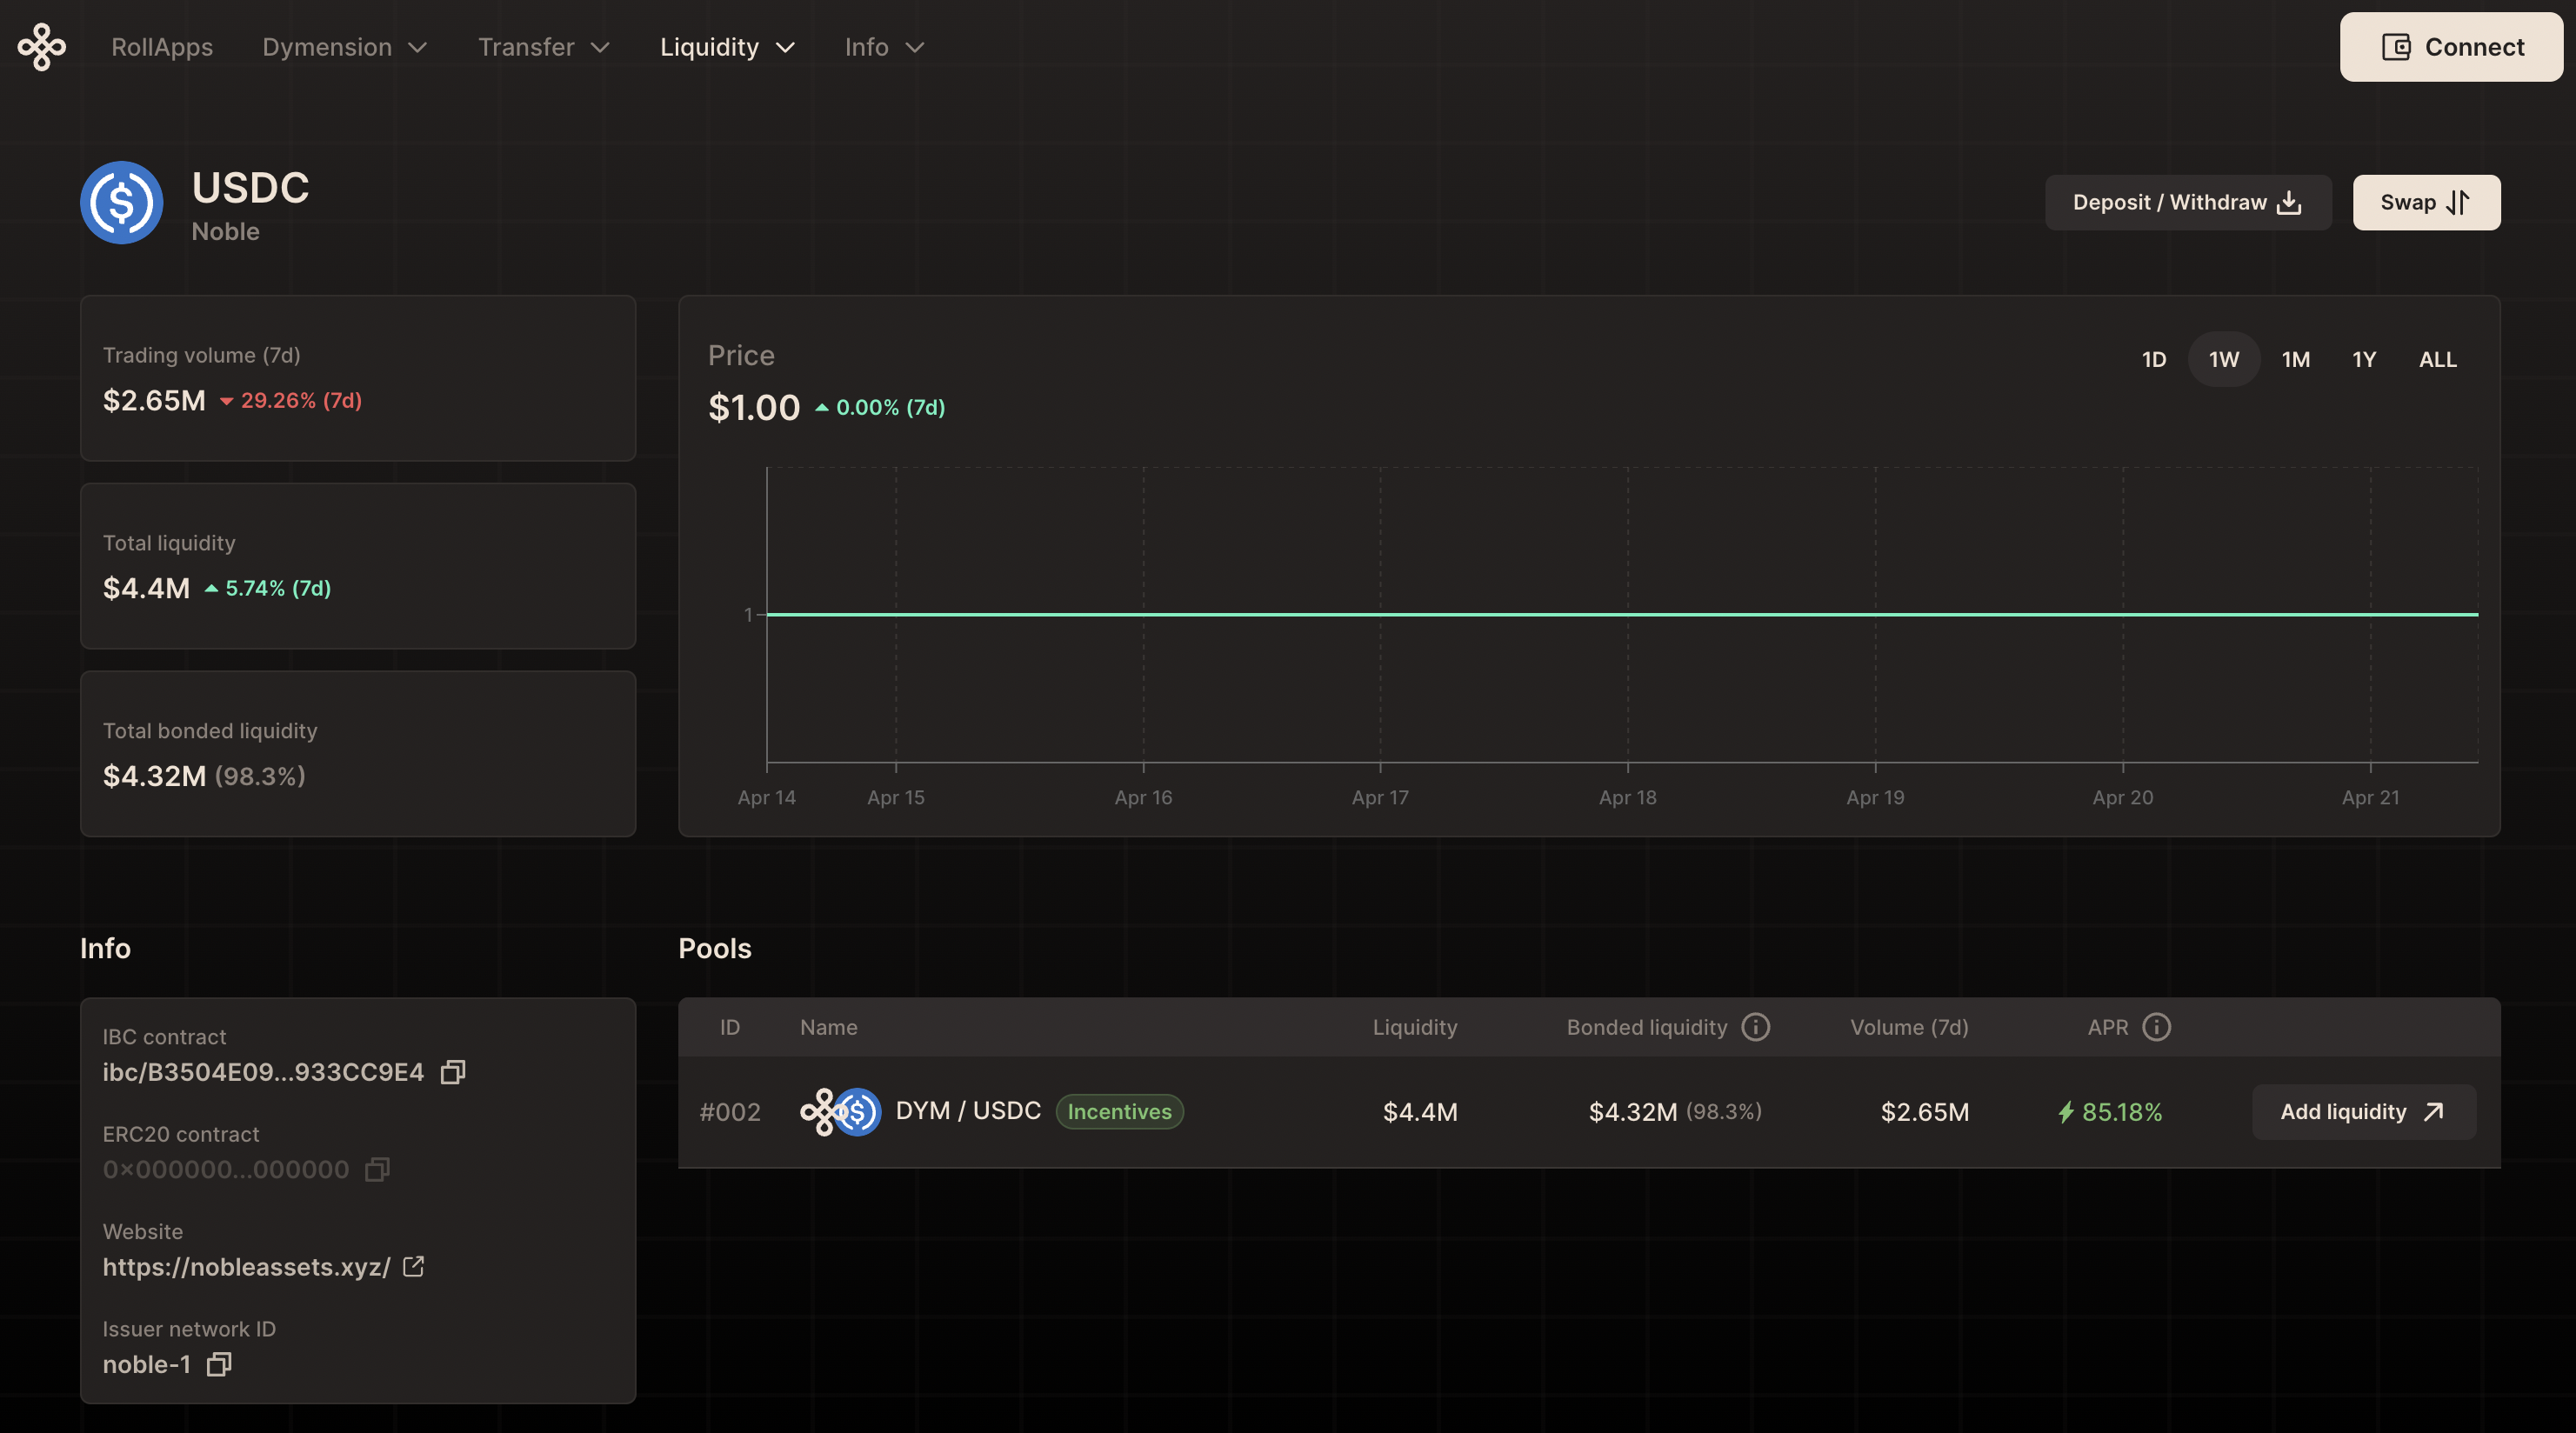Click Add liquidity for DYM / USDC

(x=2364, y=1112)
